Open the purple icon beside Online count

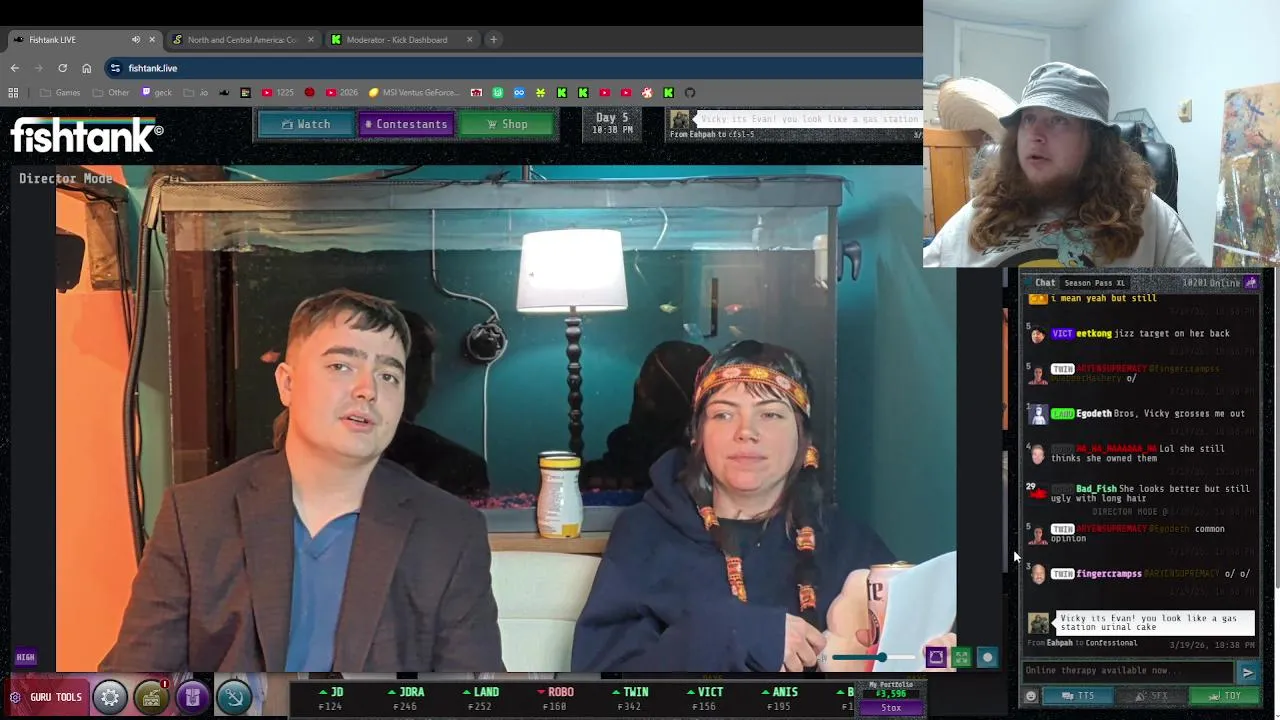point(1250,283)
